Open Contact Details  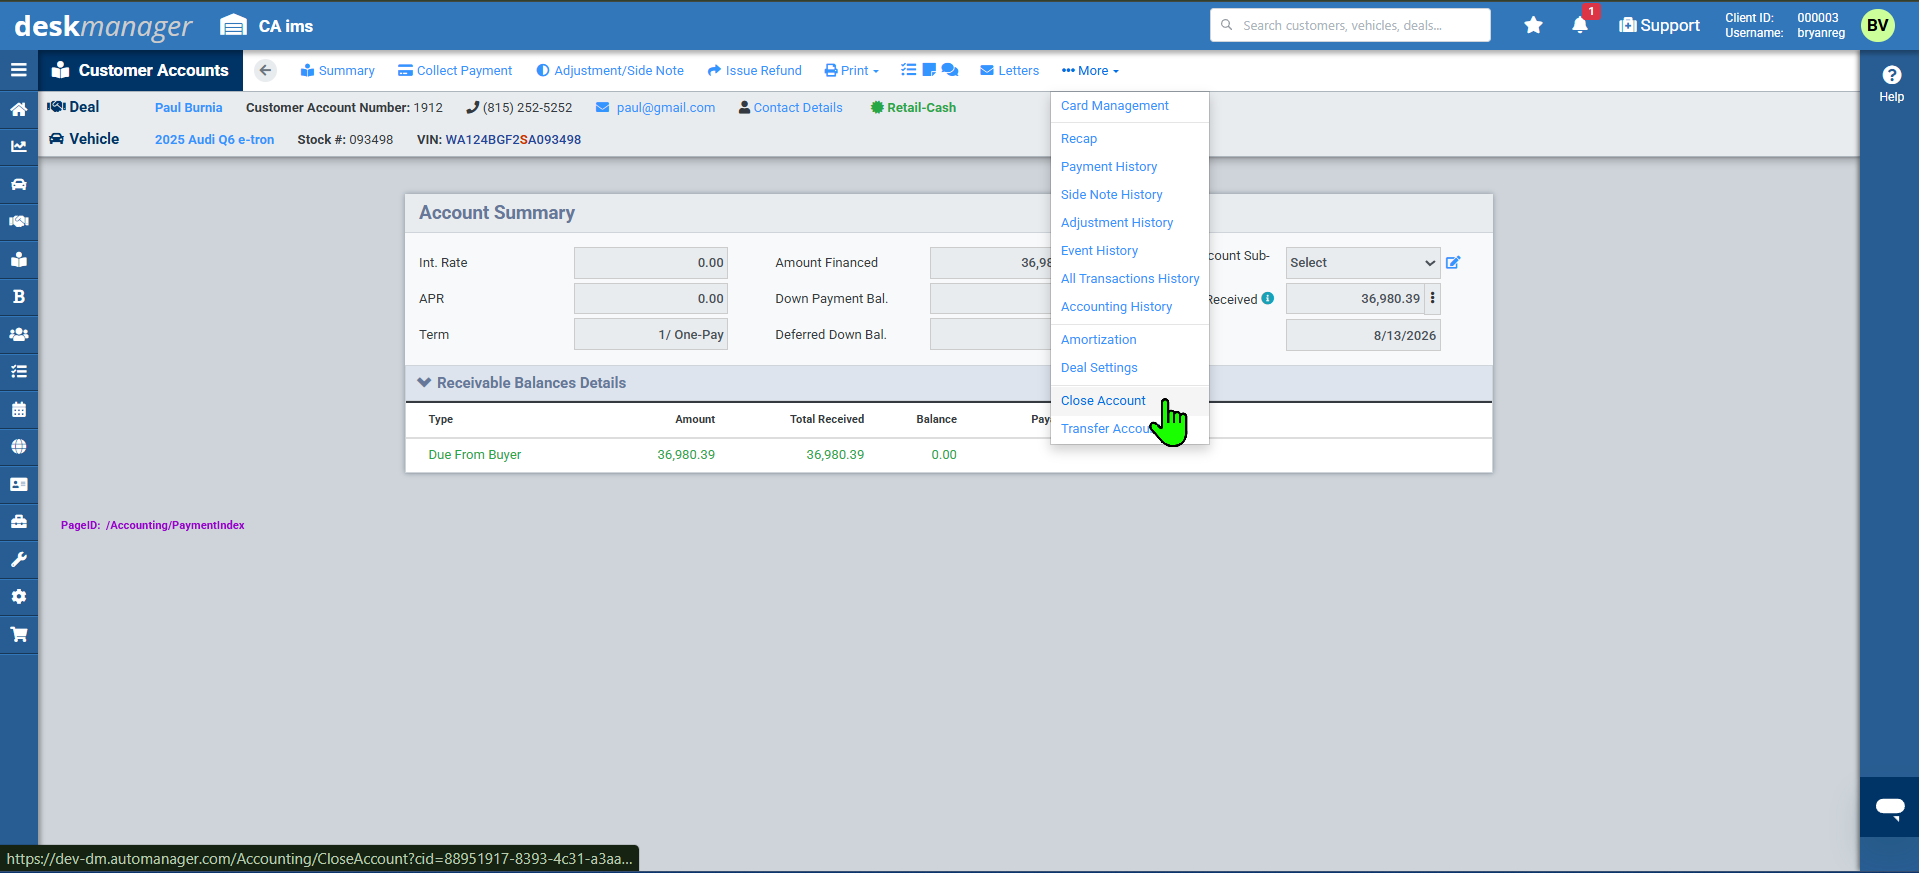(x=790, y=107)
